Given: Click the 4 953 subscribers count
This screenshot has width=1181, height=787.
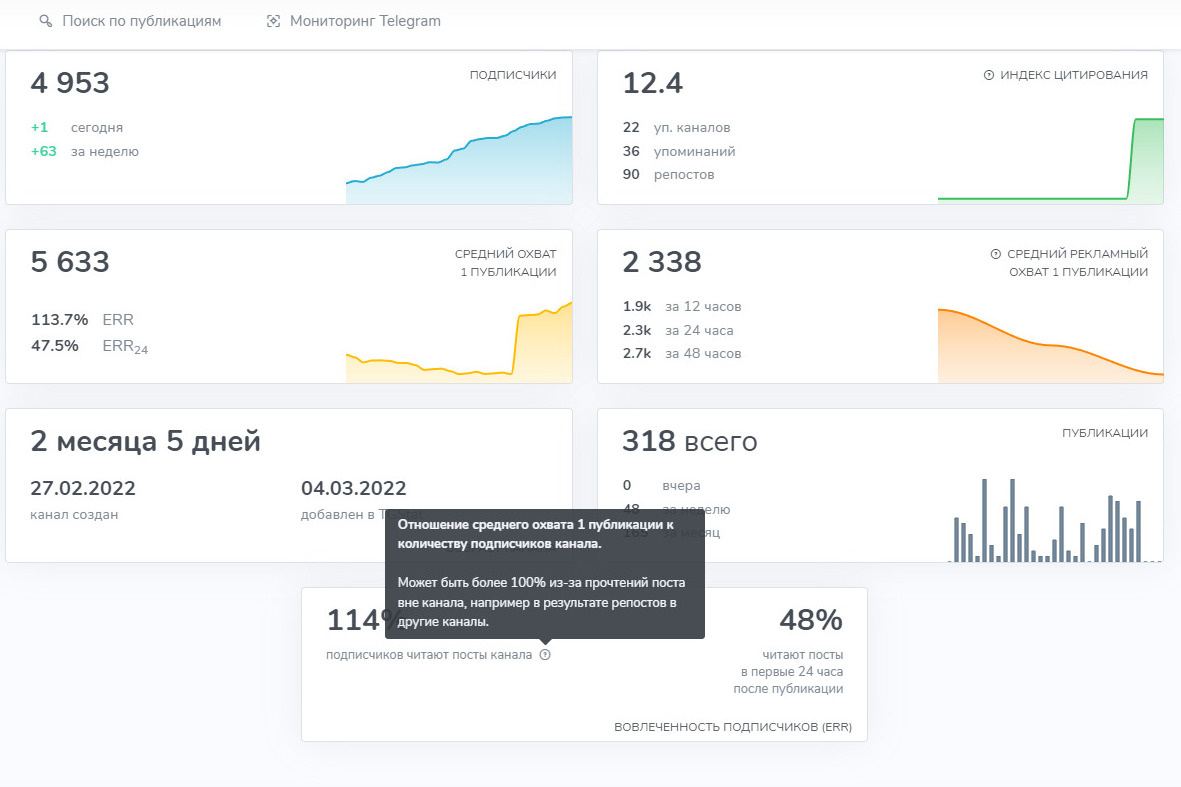Looking at the screenshot, I should (70, 84).
